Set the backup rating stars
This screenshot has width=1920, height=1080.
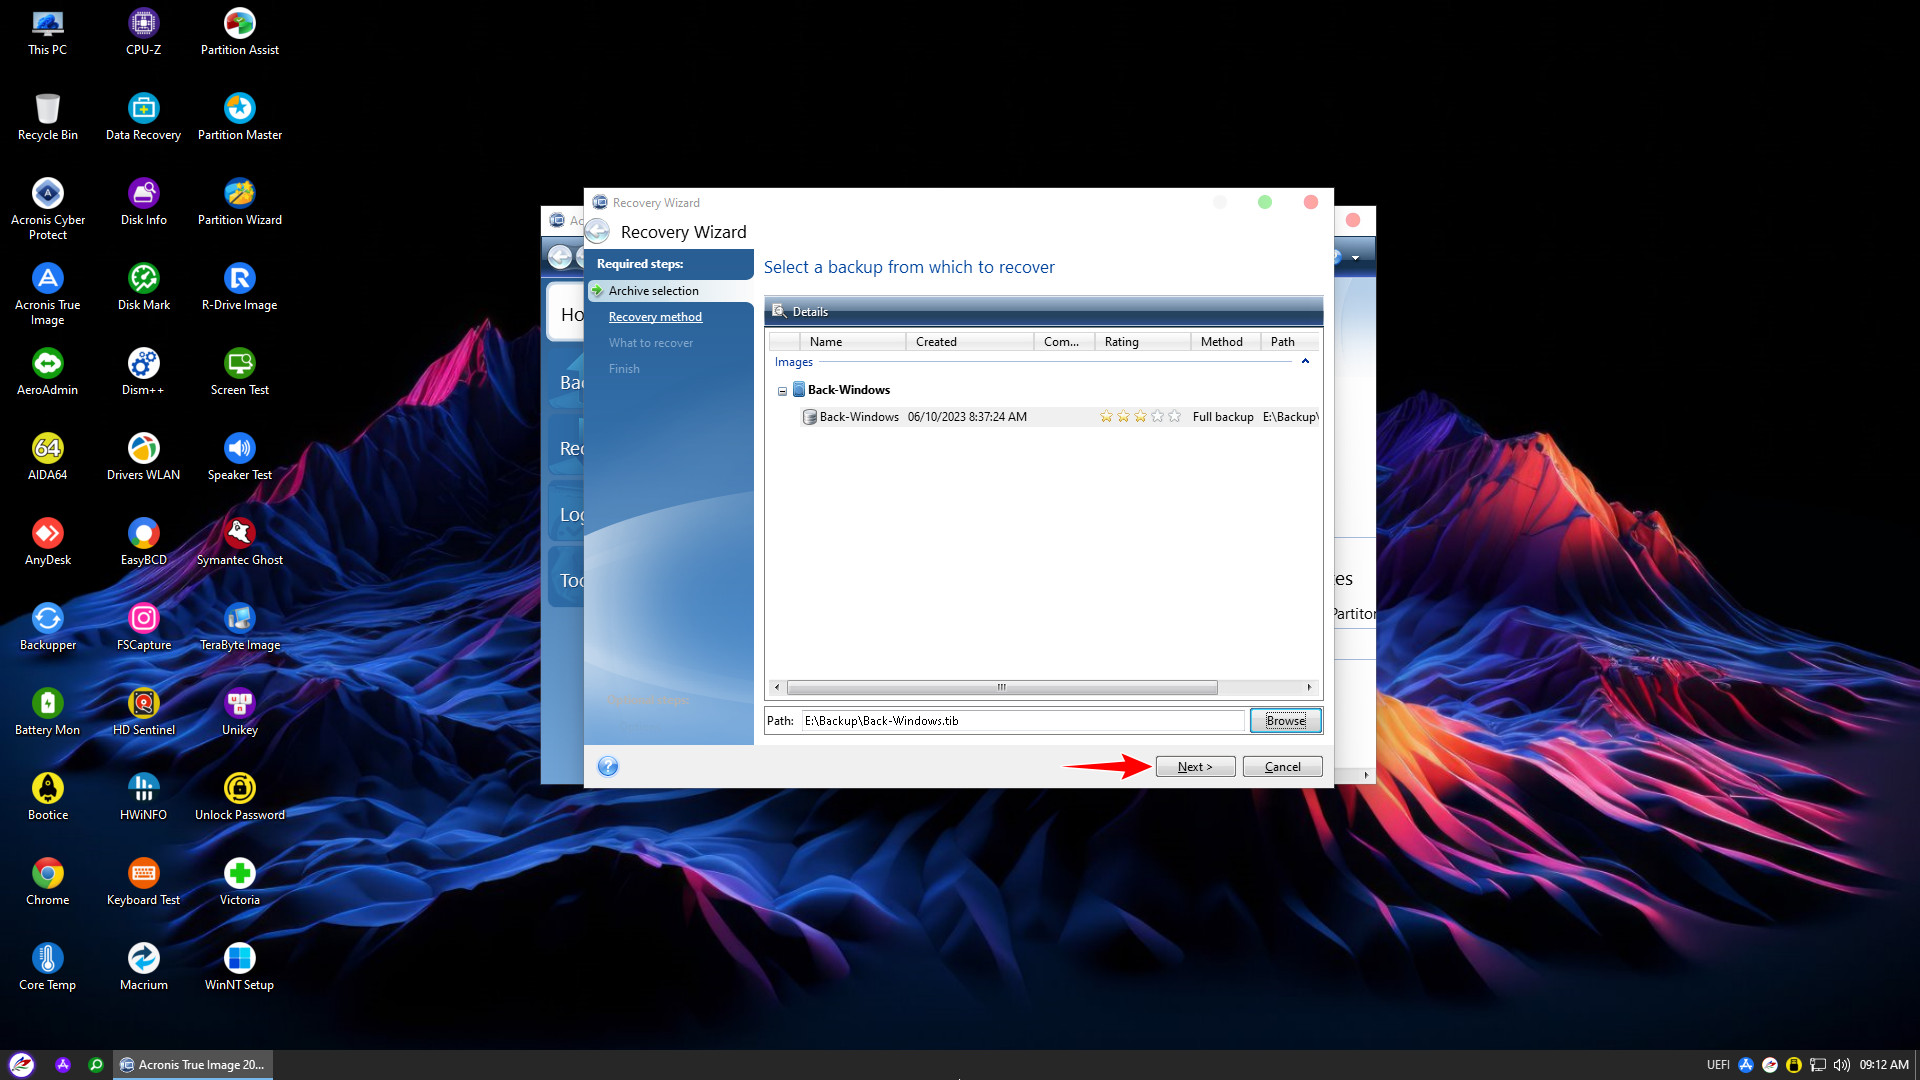point(1140,417)
